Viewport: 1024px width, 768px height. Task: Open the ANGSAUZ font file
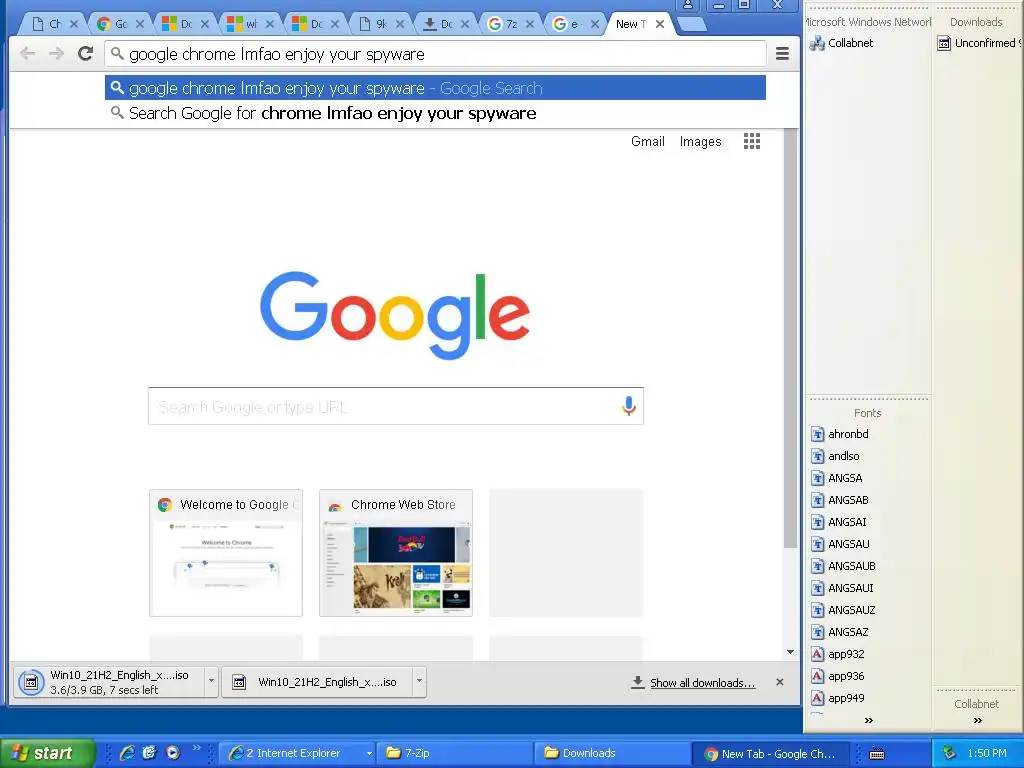pyautogui.click(x=843, y=611)
